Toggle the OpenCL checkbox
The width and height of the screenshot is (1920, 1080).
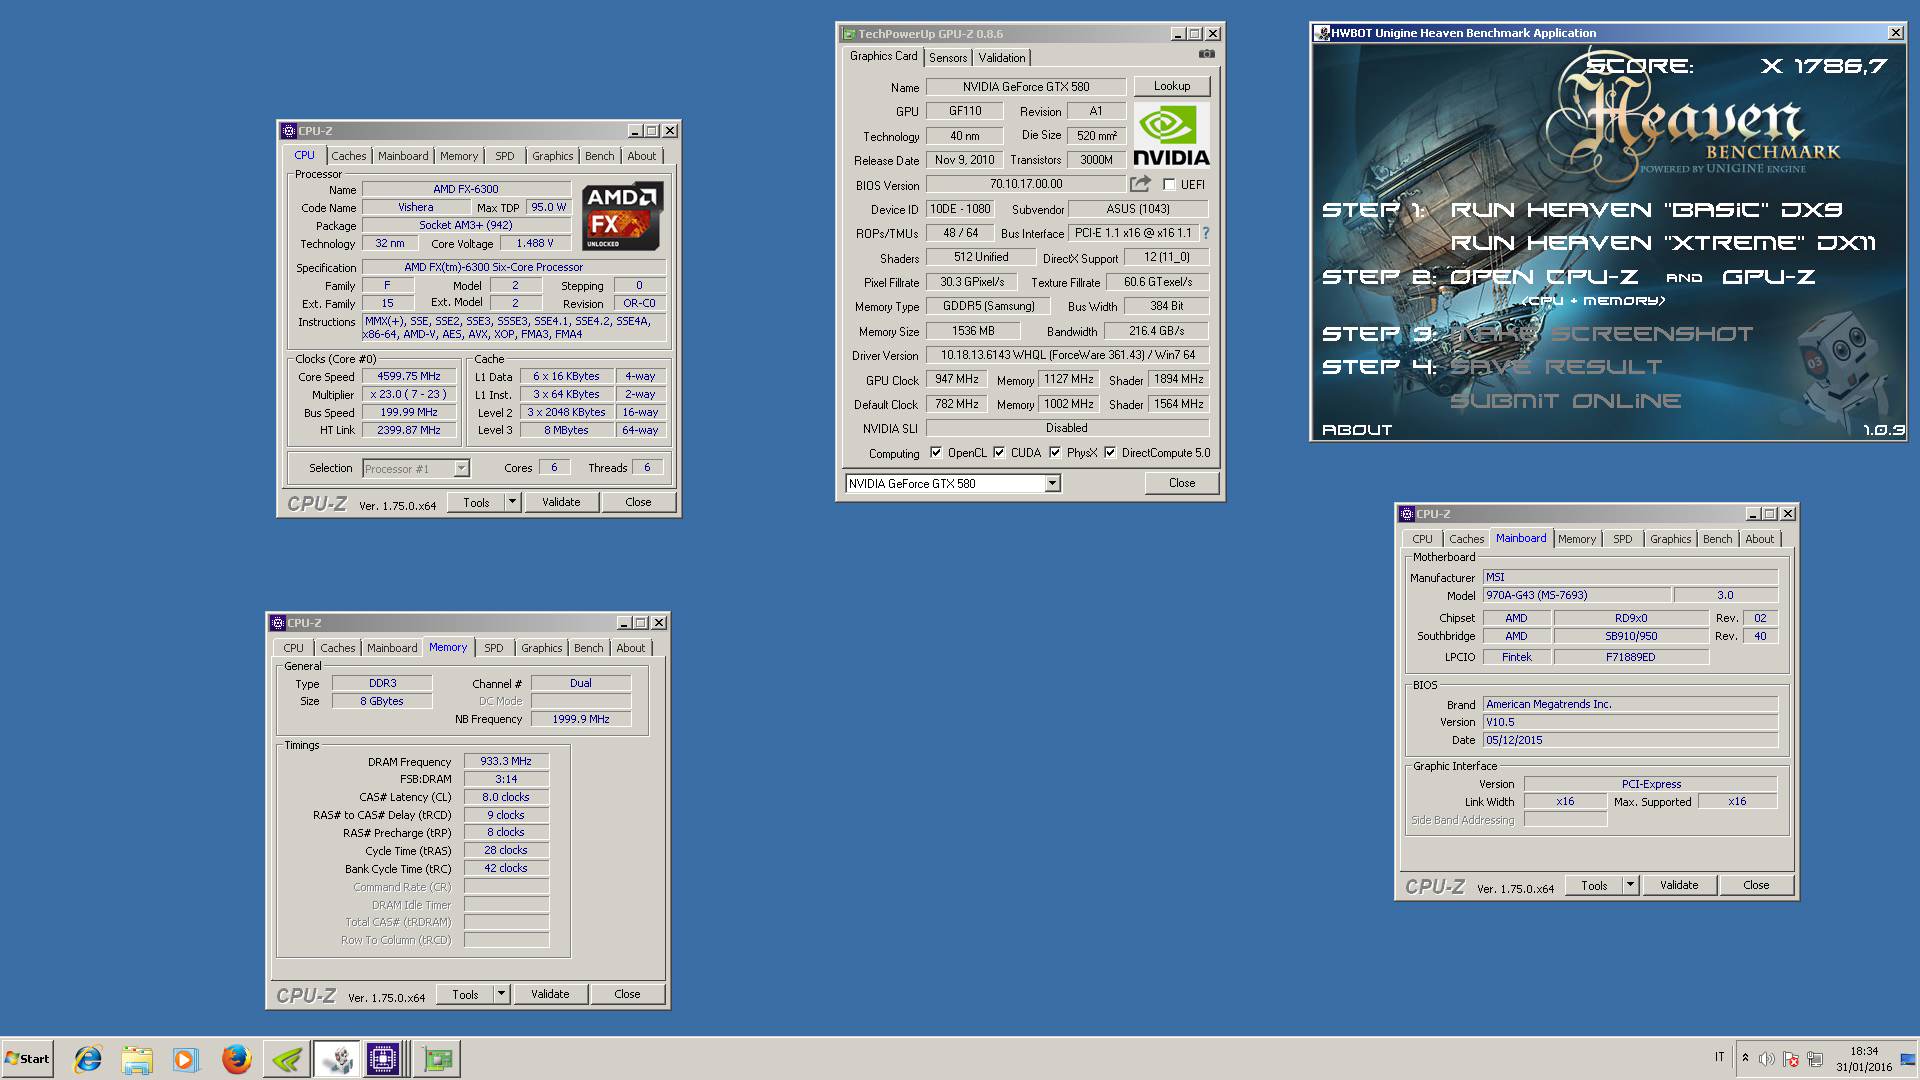click(x=936, y=453)
